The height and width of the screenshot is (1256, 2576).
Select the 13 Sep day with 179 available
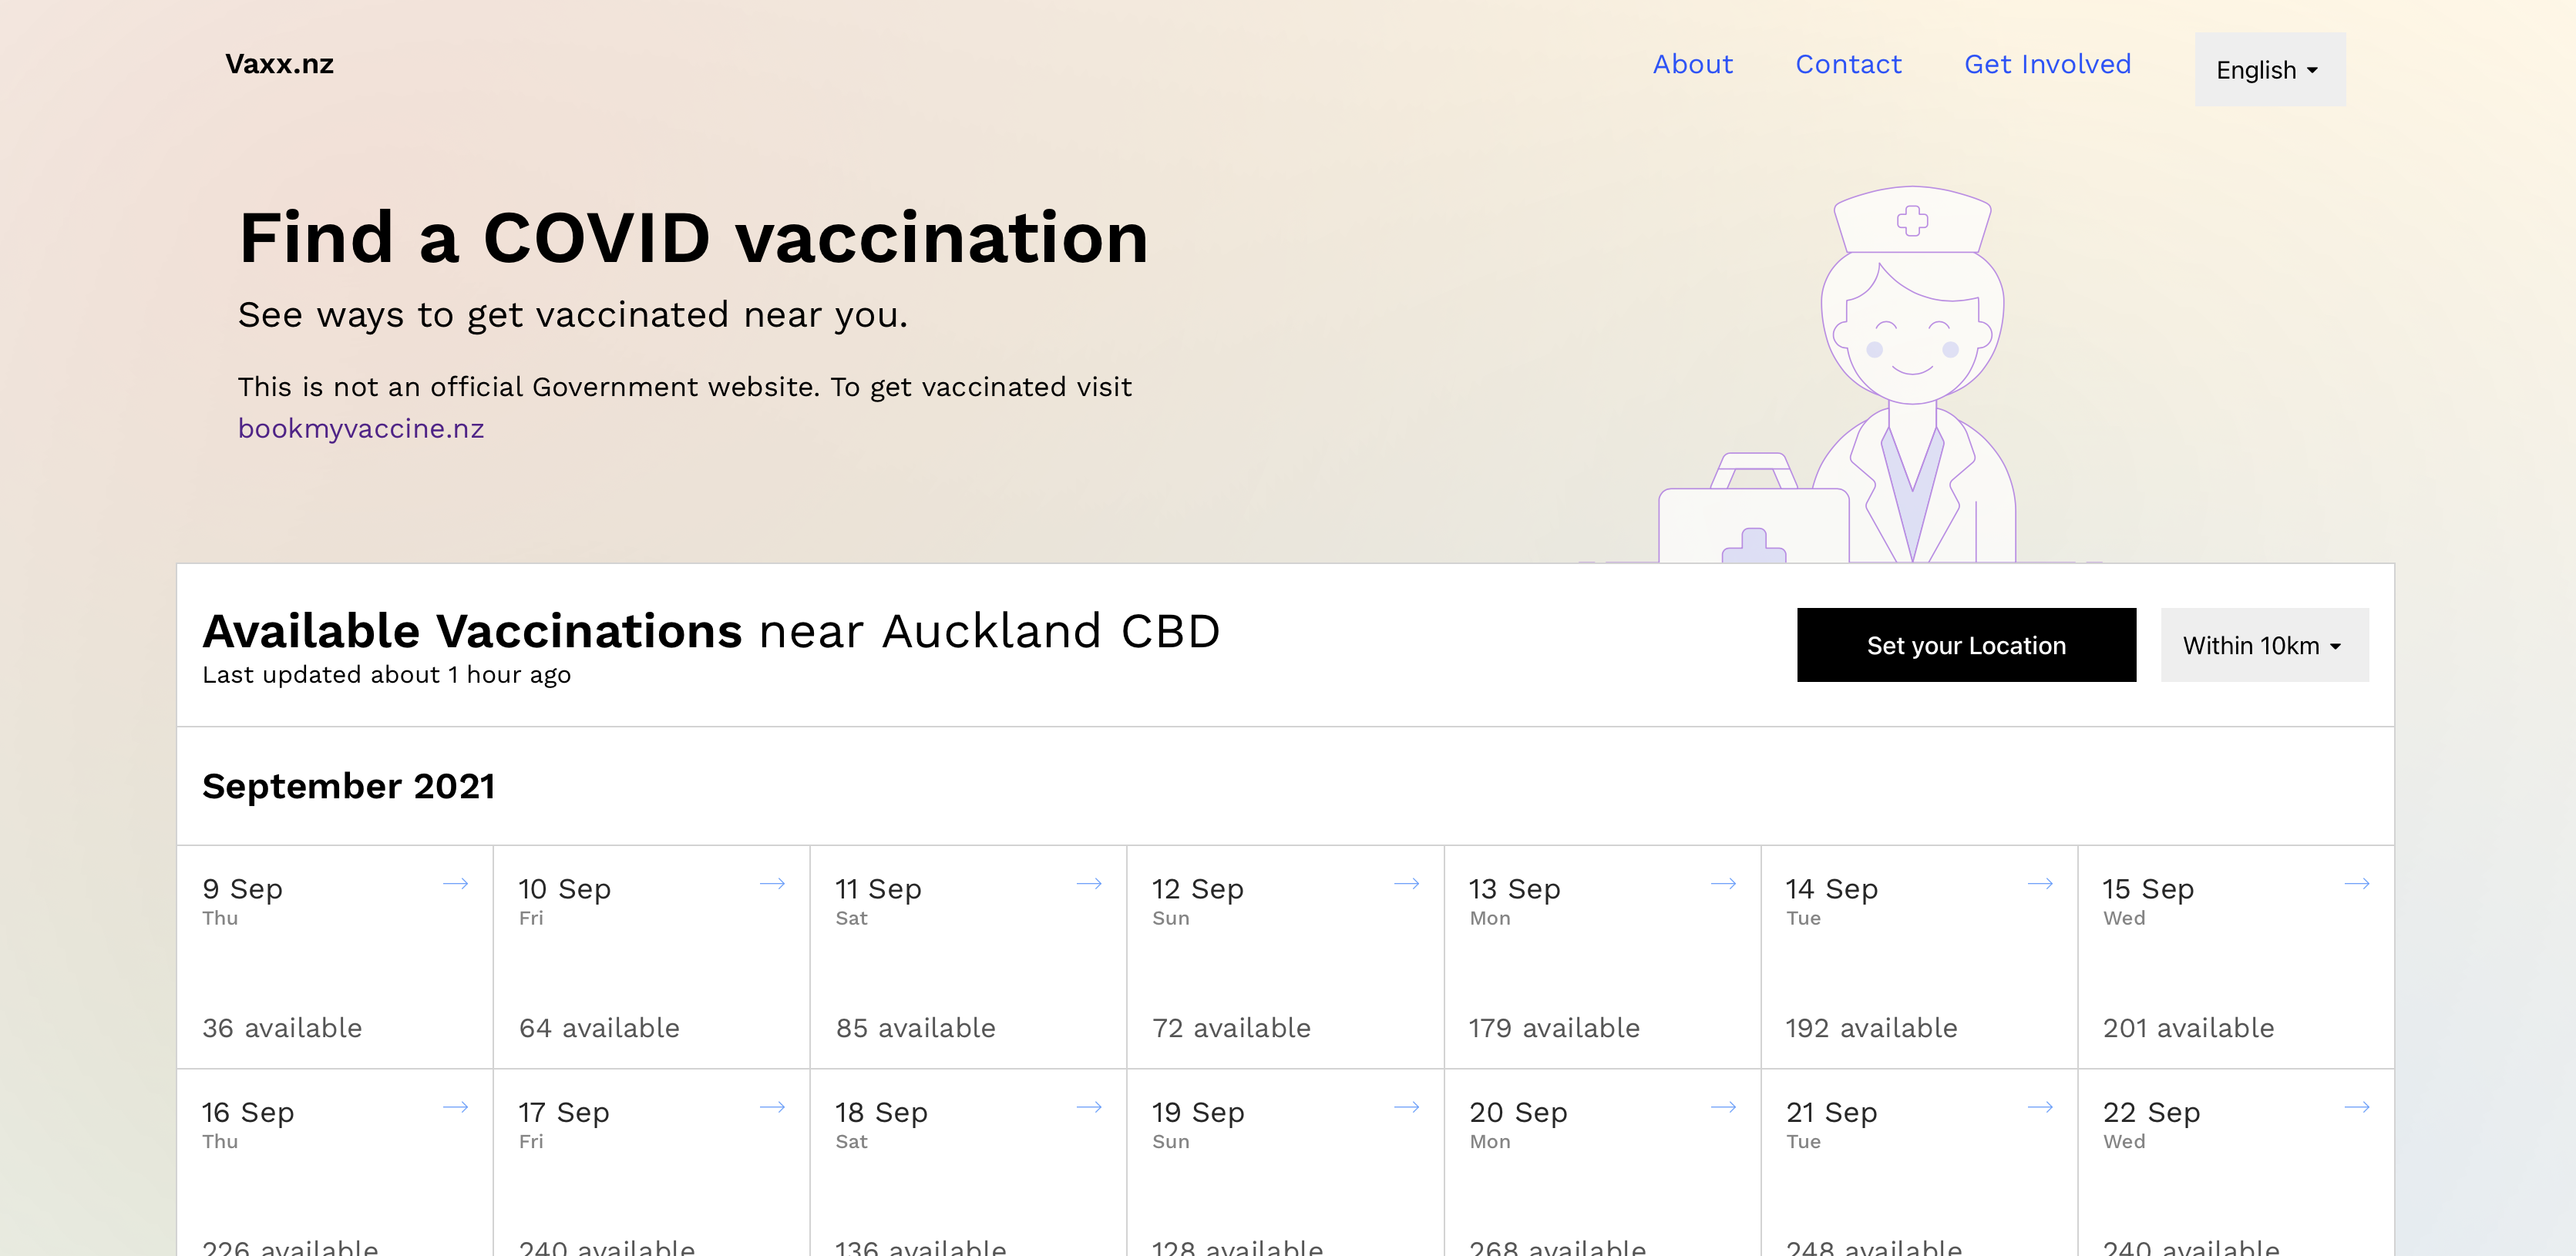pos(1601,957)
